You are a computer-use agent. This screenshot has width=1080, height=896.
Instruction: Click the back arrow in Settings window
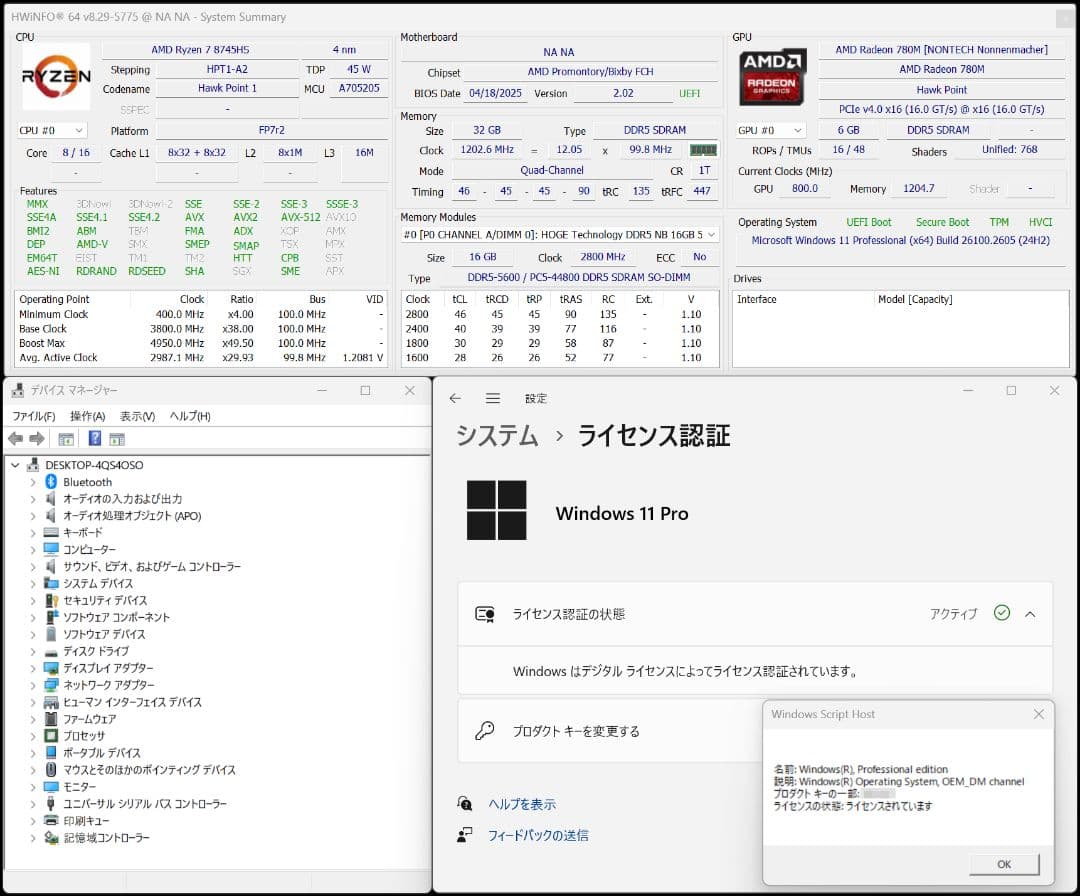pos(455,398)
